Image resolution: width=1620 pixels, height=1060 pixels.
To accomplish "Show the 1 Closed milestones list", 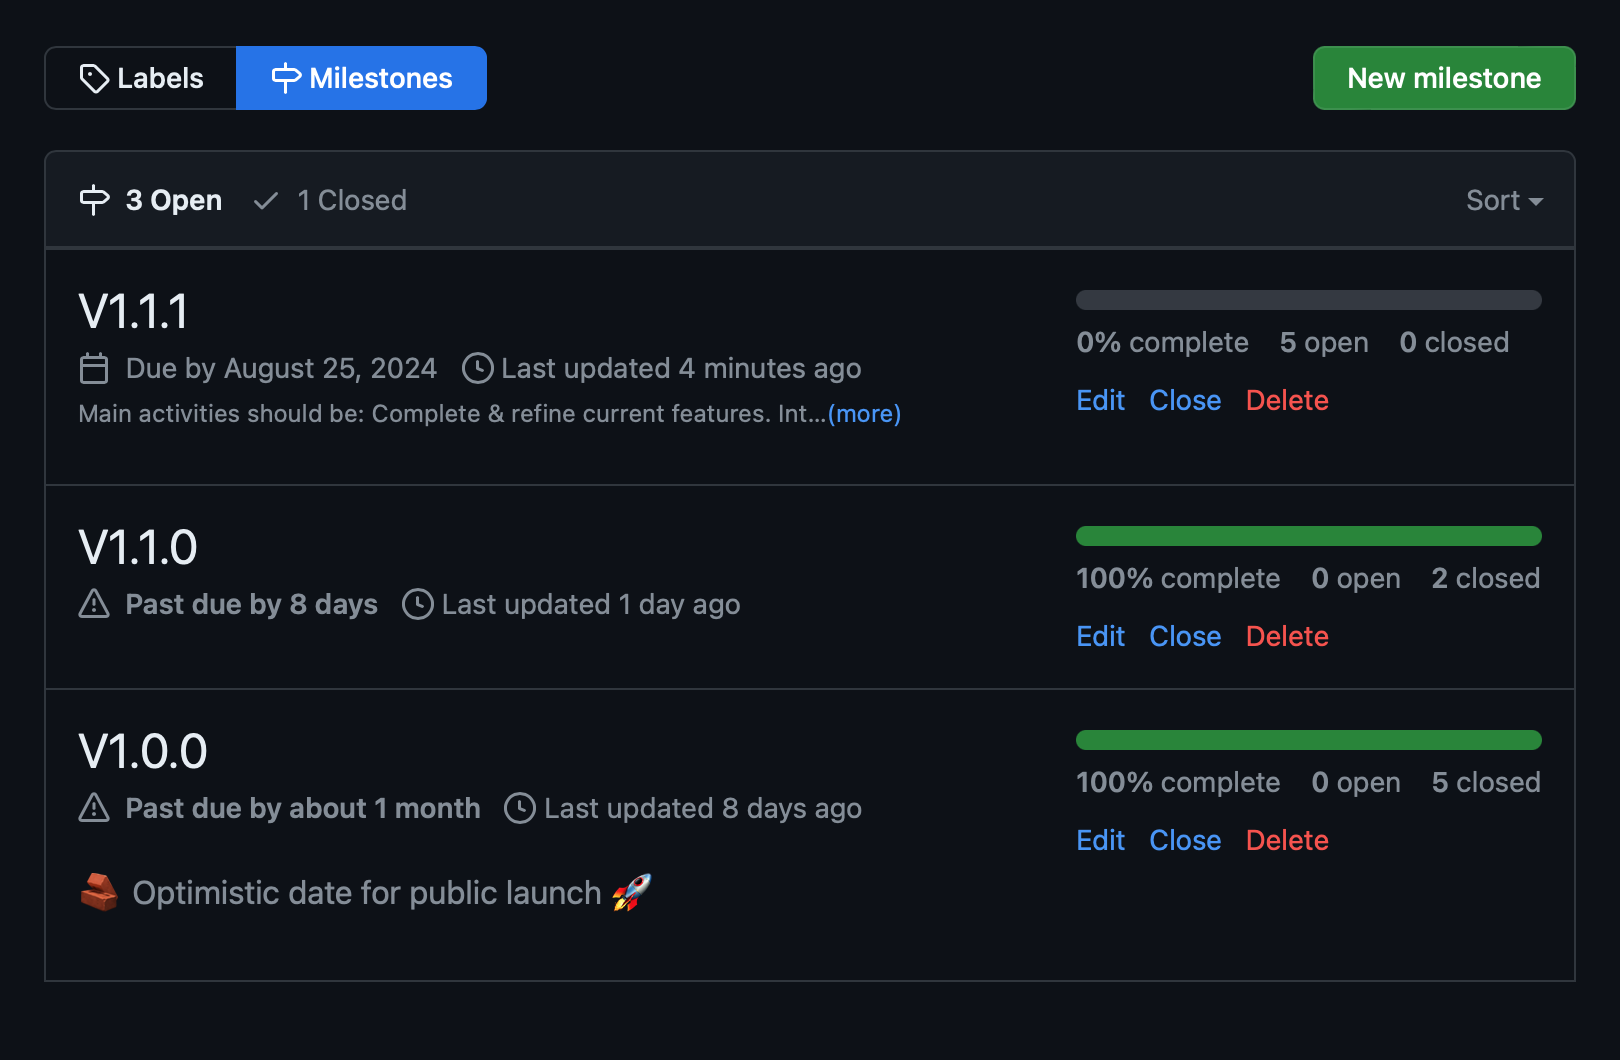I will click(330, 200).
